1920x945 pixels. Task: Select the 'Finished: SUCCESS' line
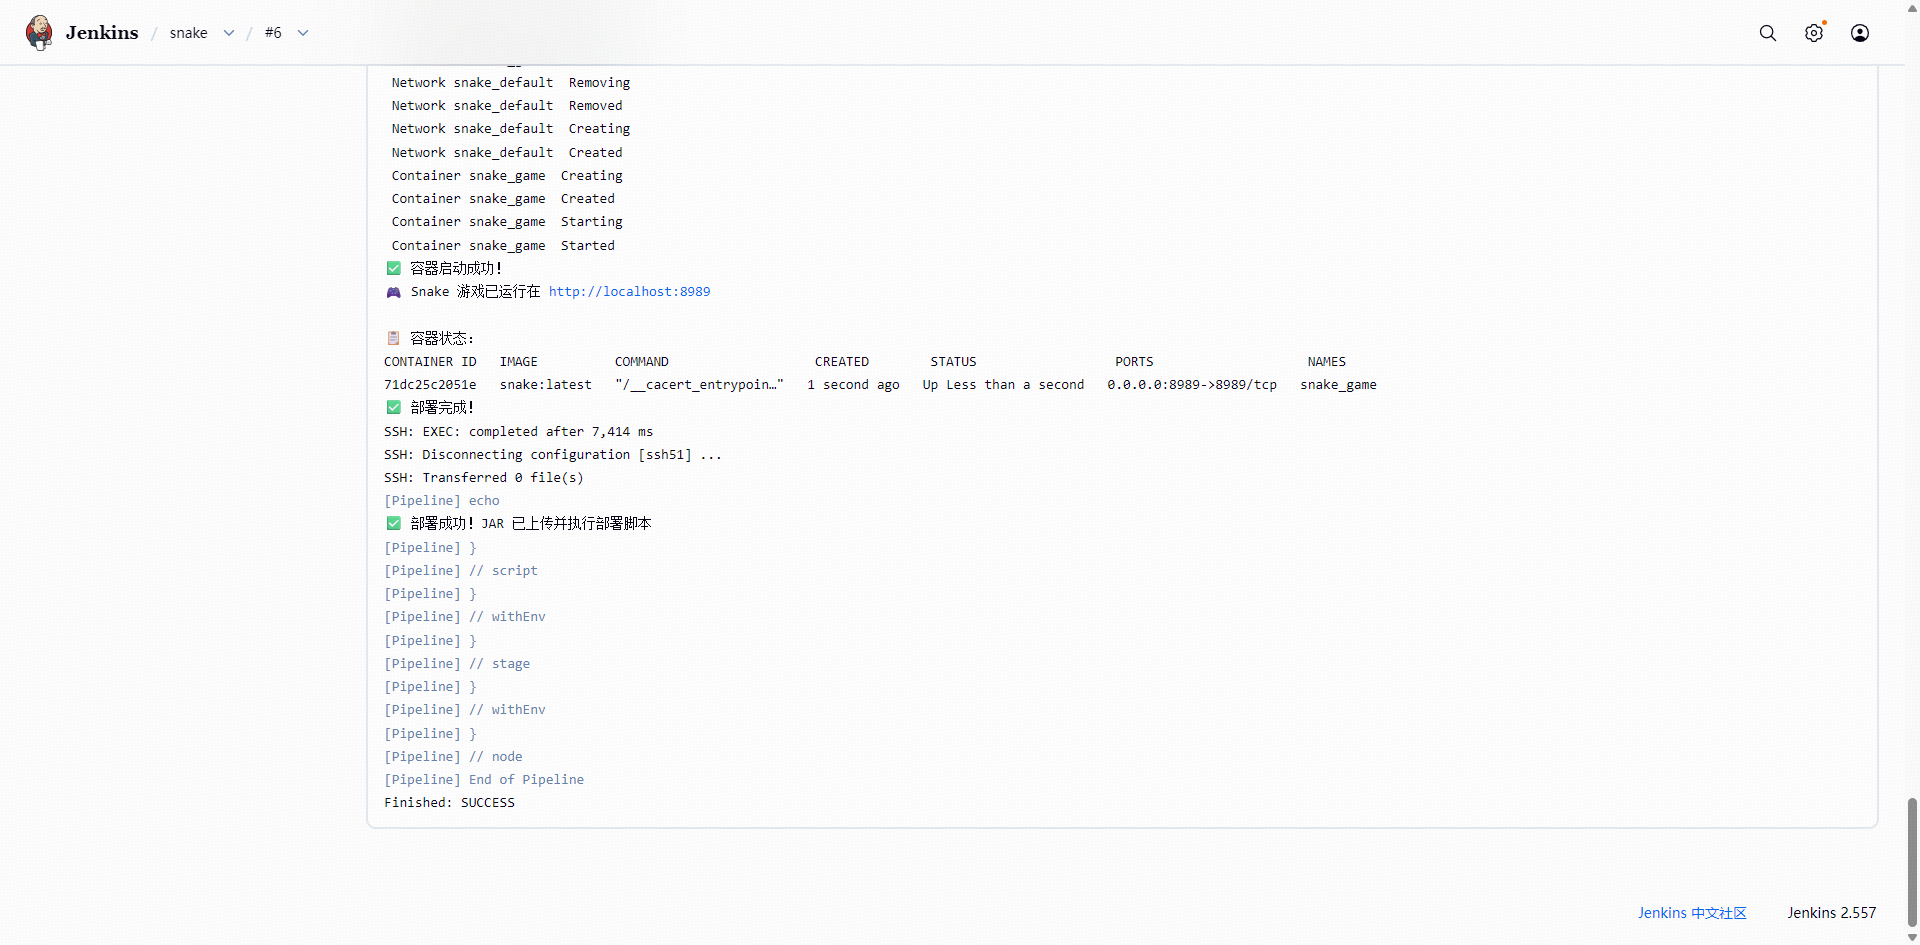[x=449, y=803]
